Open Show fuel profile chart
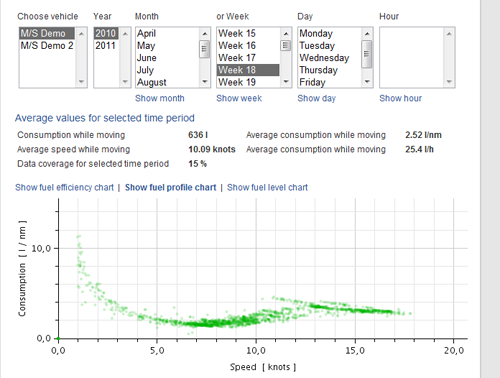500x378 pixels. tap(171, 187)
